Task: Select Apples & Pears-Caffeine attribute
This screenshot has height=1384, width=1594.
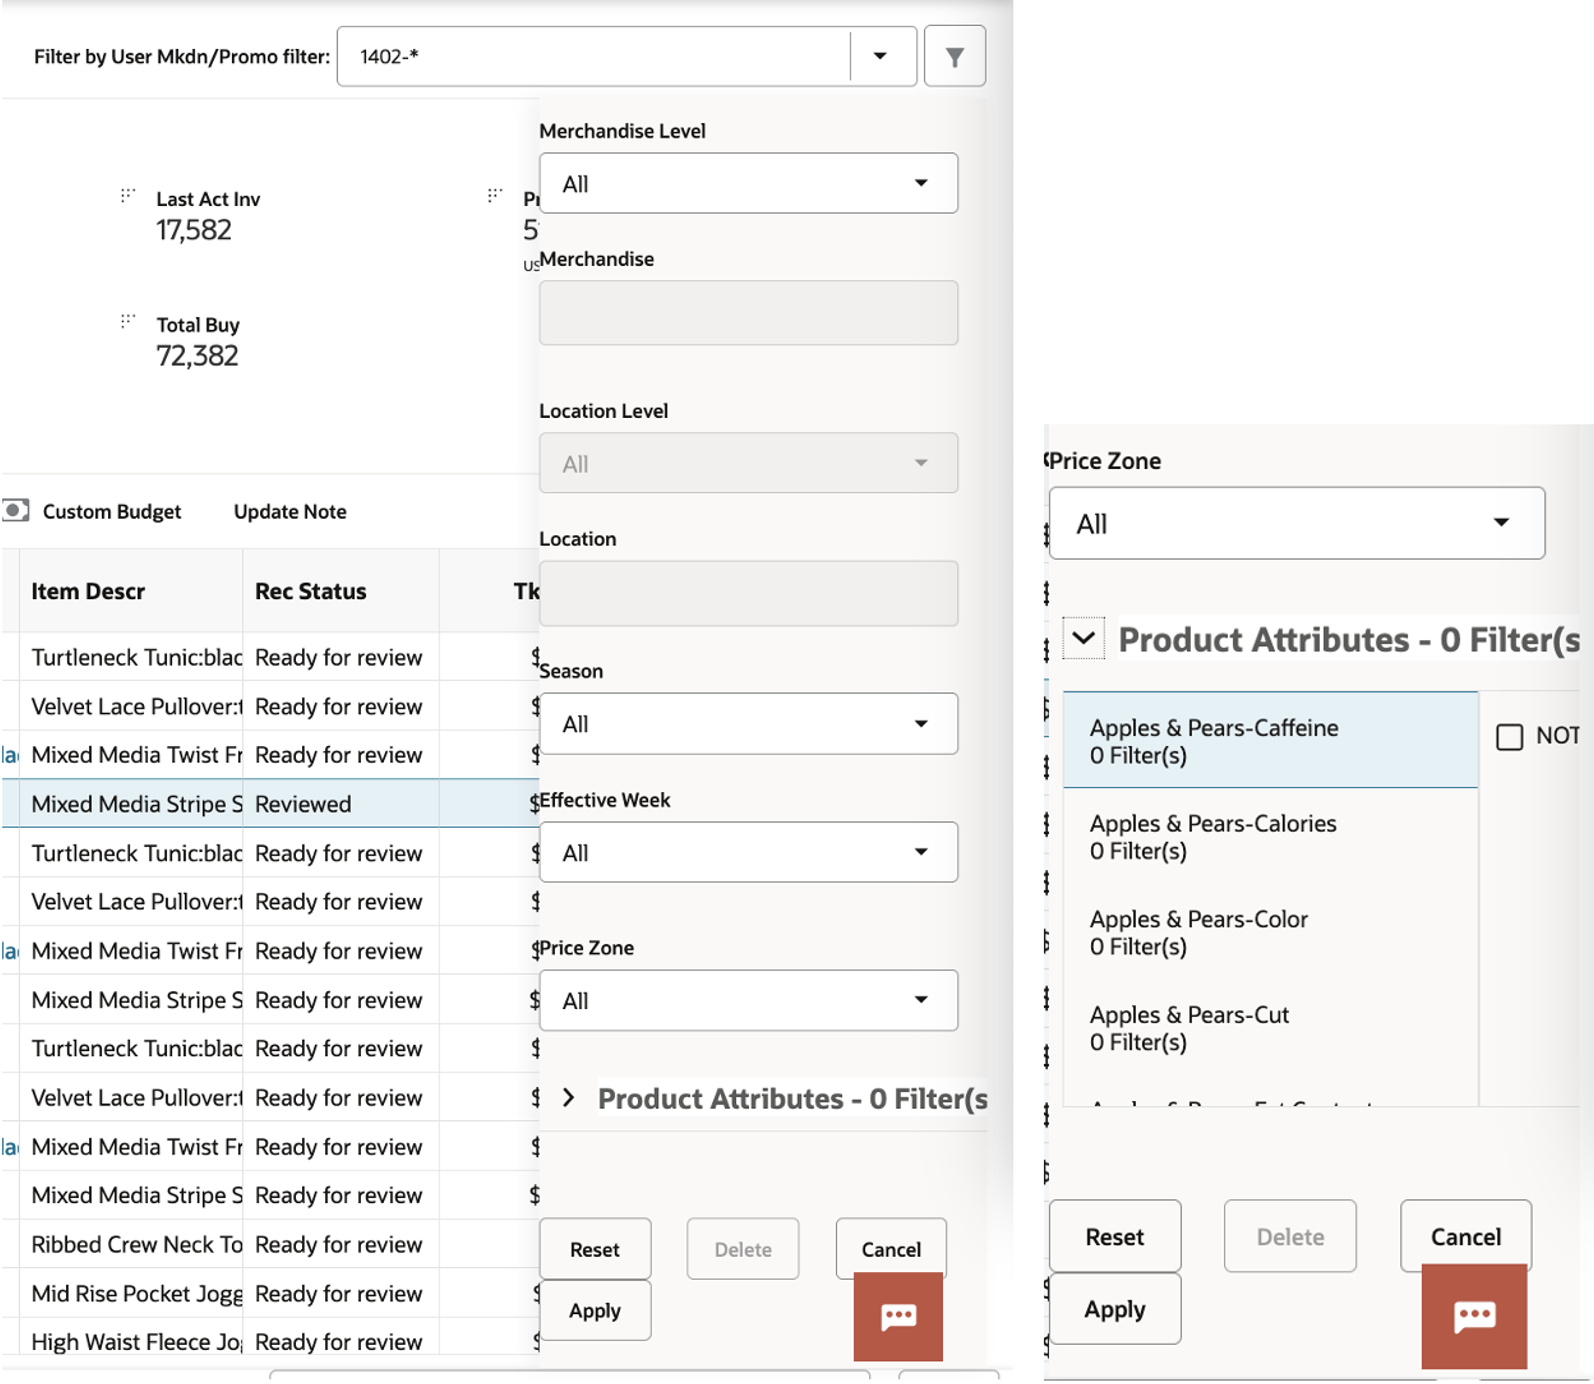Action: [1270, 740]
